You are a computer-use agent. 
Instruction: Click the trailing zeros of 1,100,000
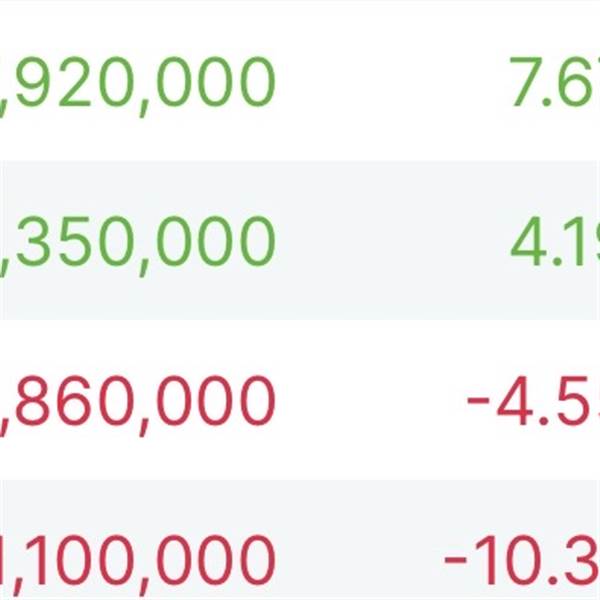[216, 560]
